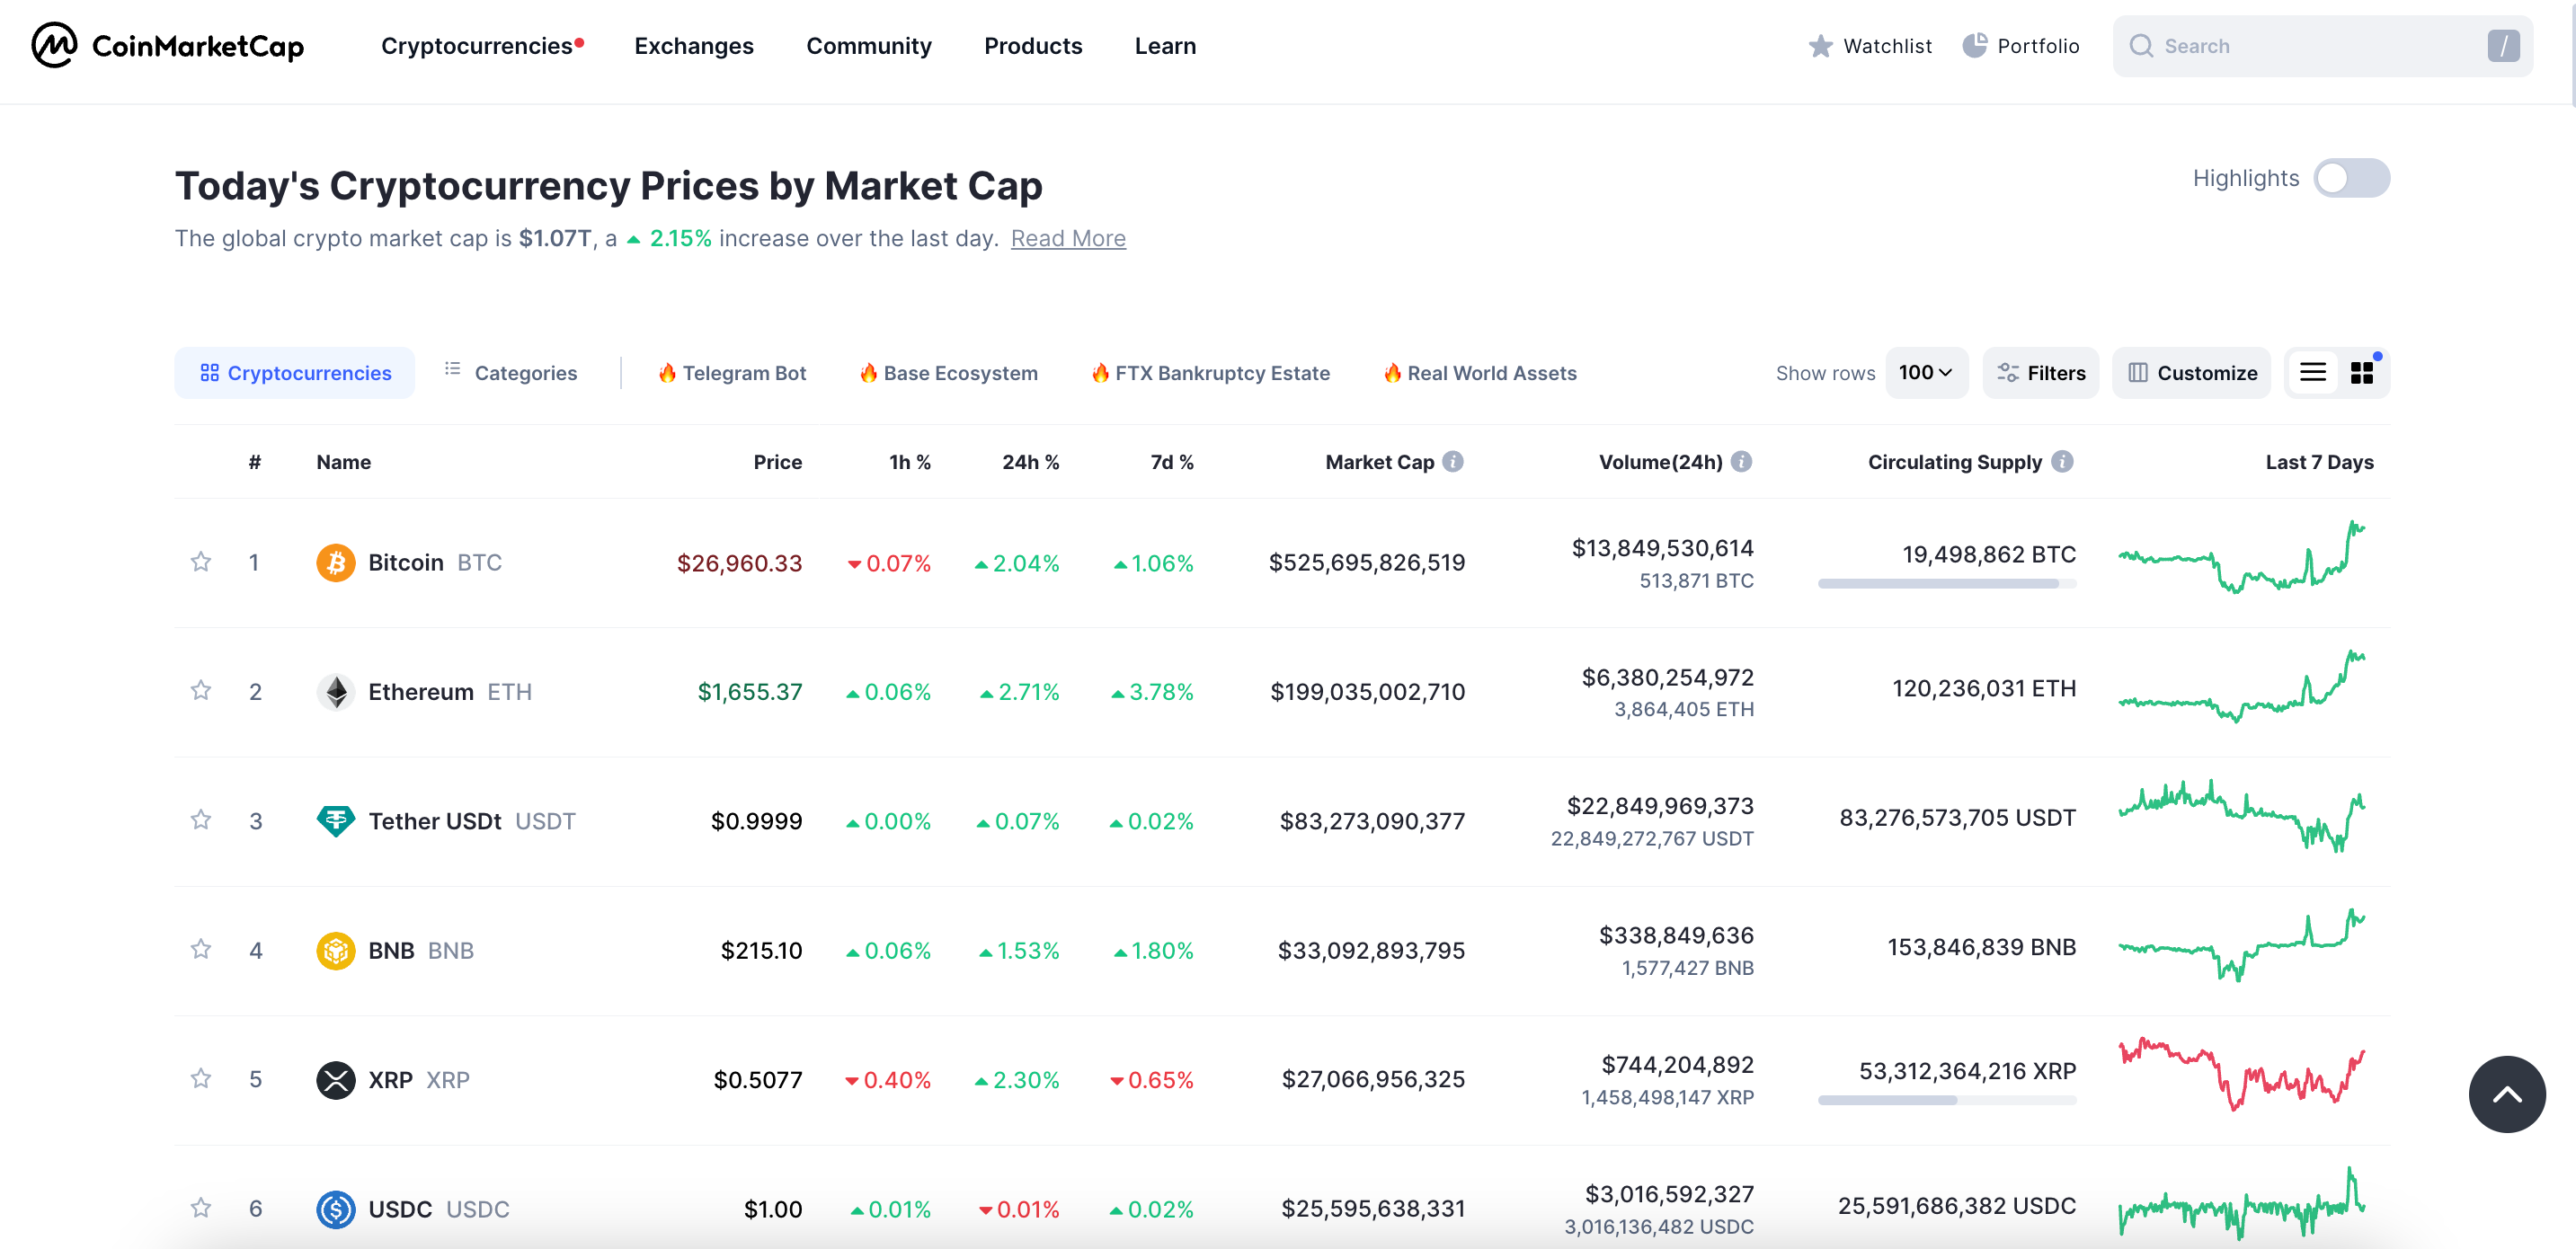Open the Bitcoin 7-day sparkline chart
This screenshot has height=1249, width=2576.
[2241, 556]
